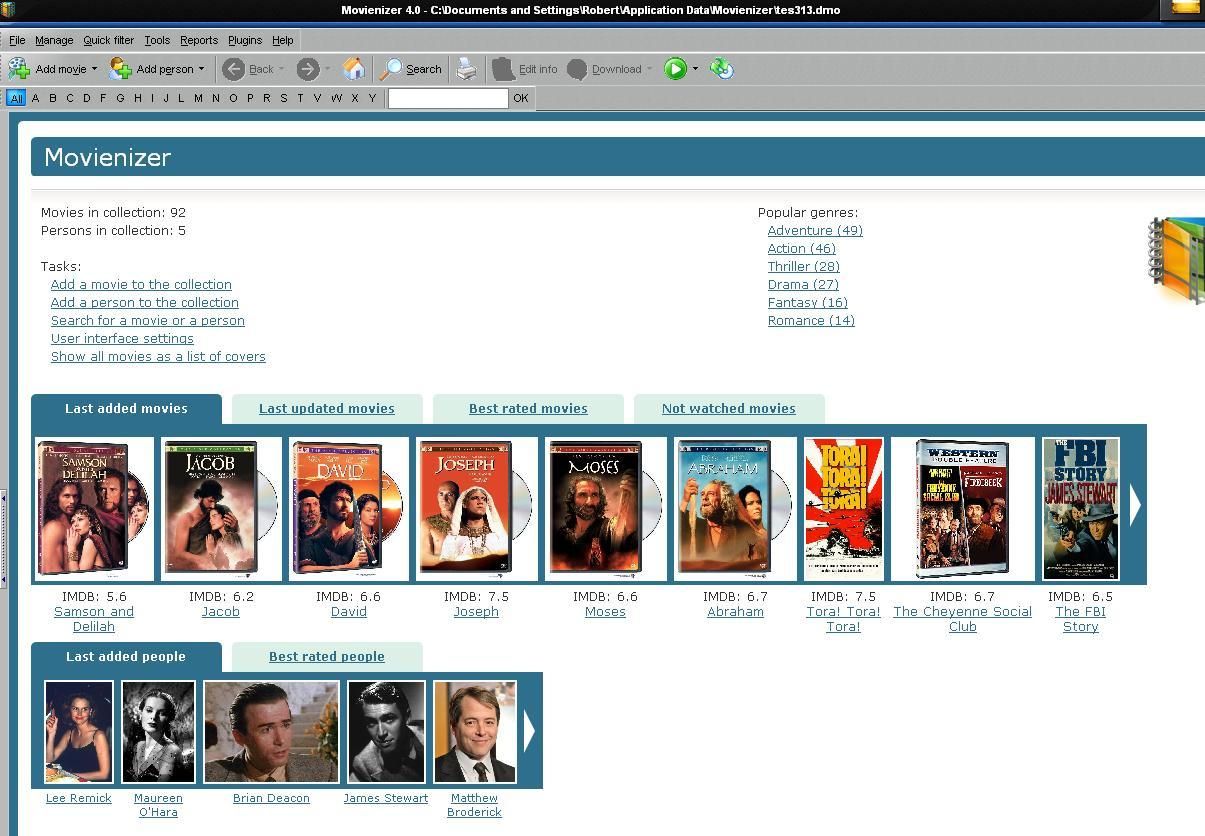
Task: Click the Samson and Delilah cover
Action: coord(94,508)
